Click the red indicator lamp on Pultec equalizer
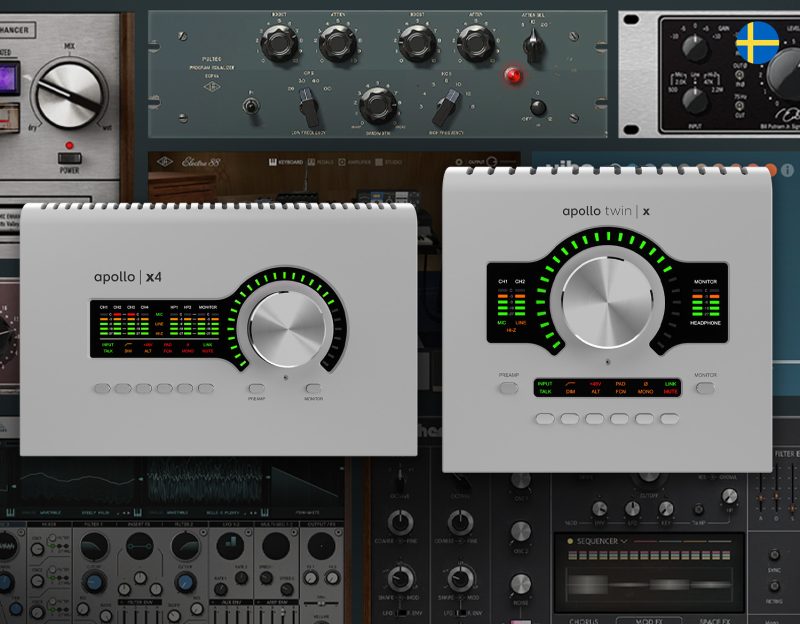The image size is (800, 624). point(513,76)
